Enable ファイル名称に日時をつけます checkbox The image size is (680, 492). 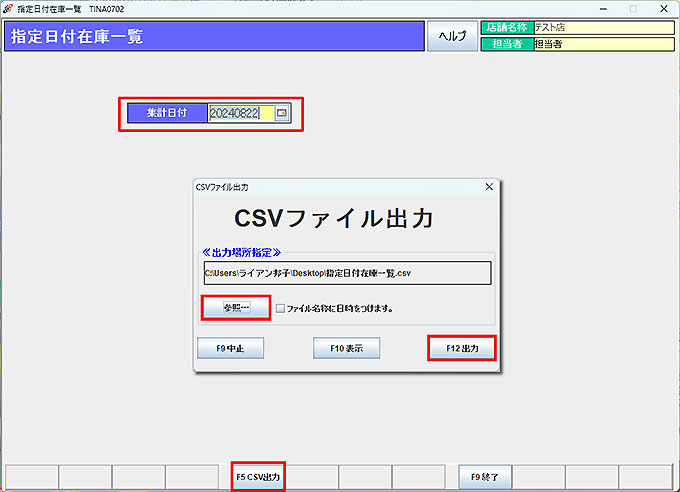pos(281,308)
